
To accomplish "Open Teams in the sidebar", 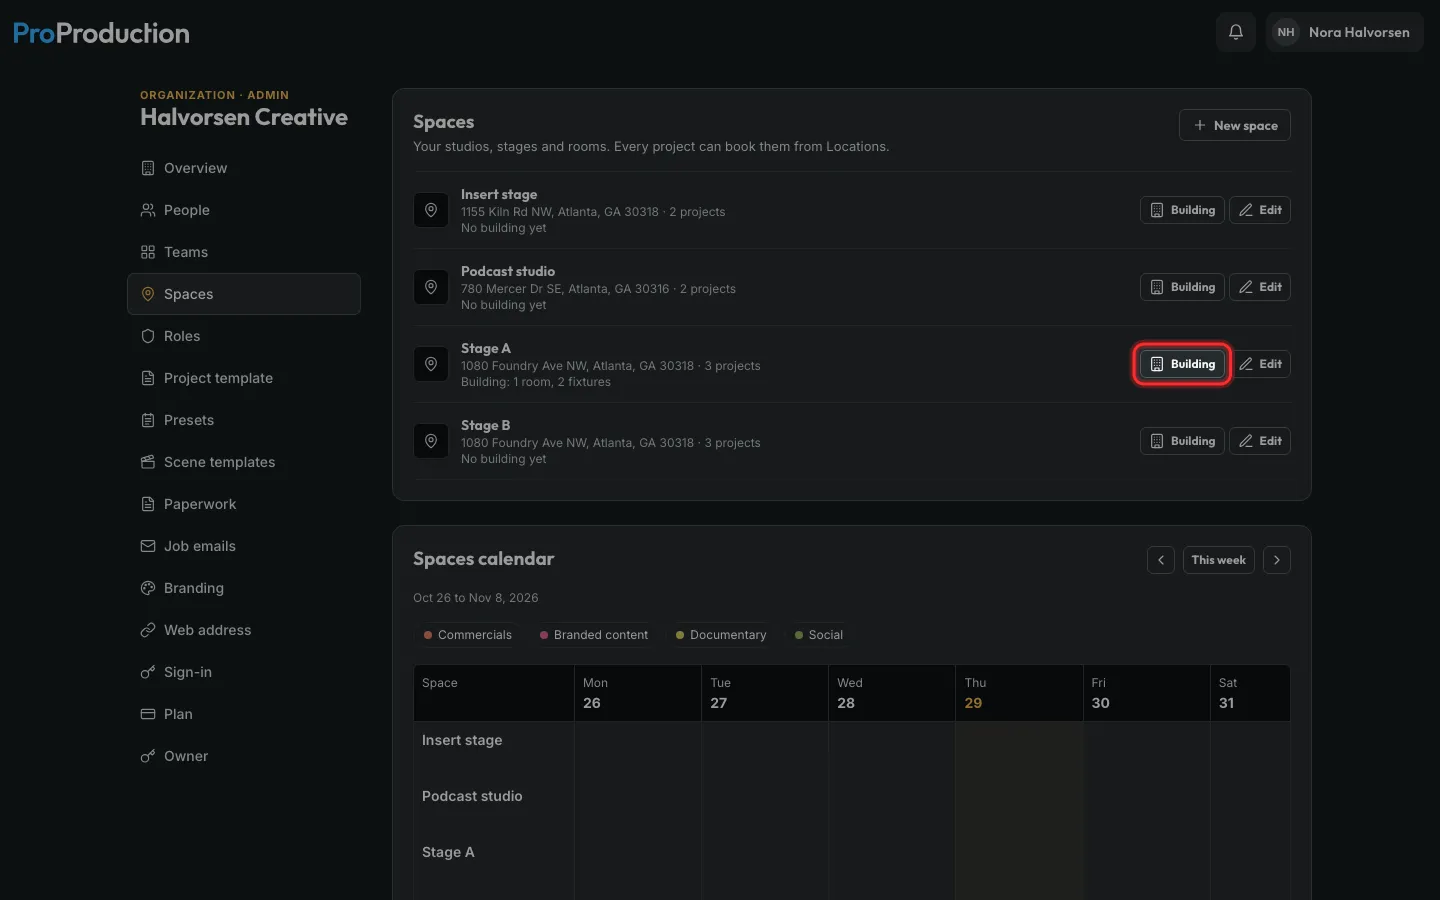I will point(244,252).
